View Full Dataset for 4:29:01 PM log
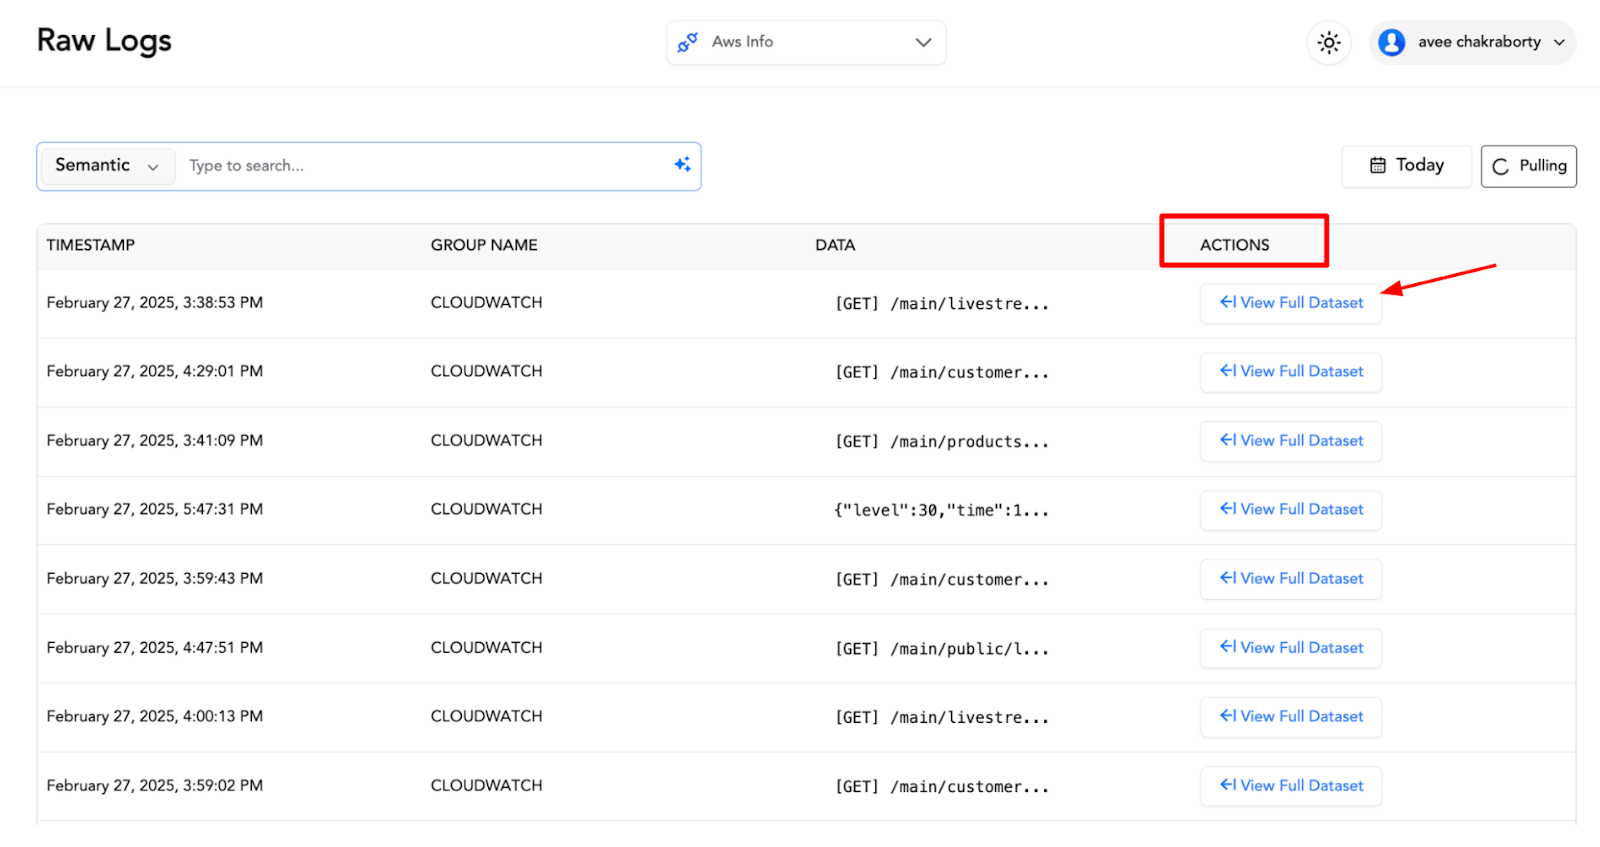Screen dimensions: 1600x847 tap(1291, 372)
